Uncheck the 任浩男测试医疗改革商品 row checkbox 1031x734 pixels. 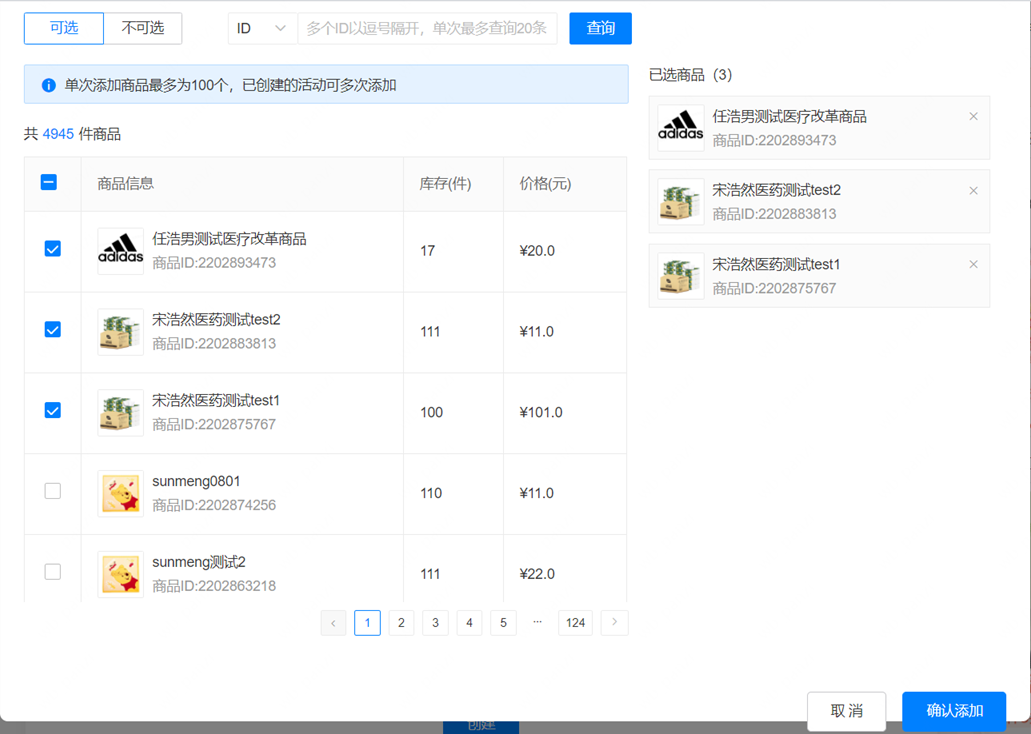[53, 249]
